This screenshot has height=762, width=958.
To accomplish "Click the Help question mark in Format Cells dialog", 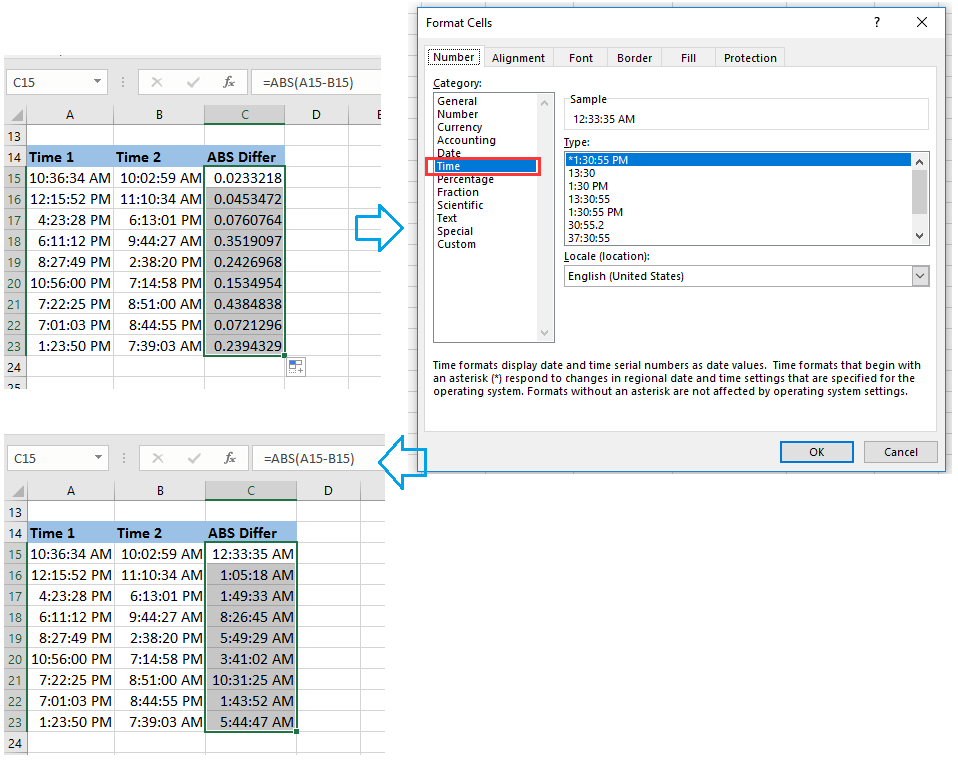I will pyautogui.click(x=877, y=22).
